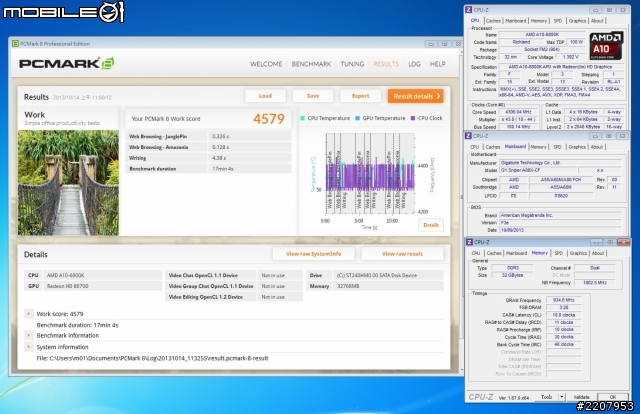Click the top CPU-Z window title icon
This screenshot has height=414, width=640.
469,10
